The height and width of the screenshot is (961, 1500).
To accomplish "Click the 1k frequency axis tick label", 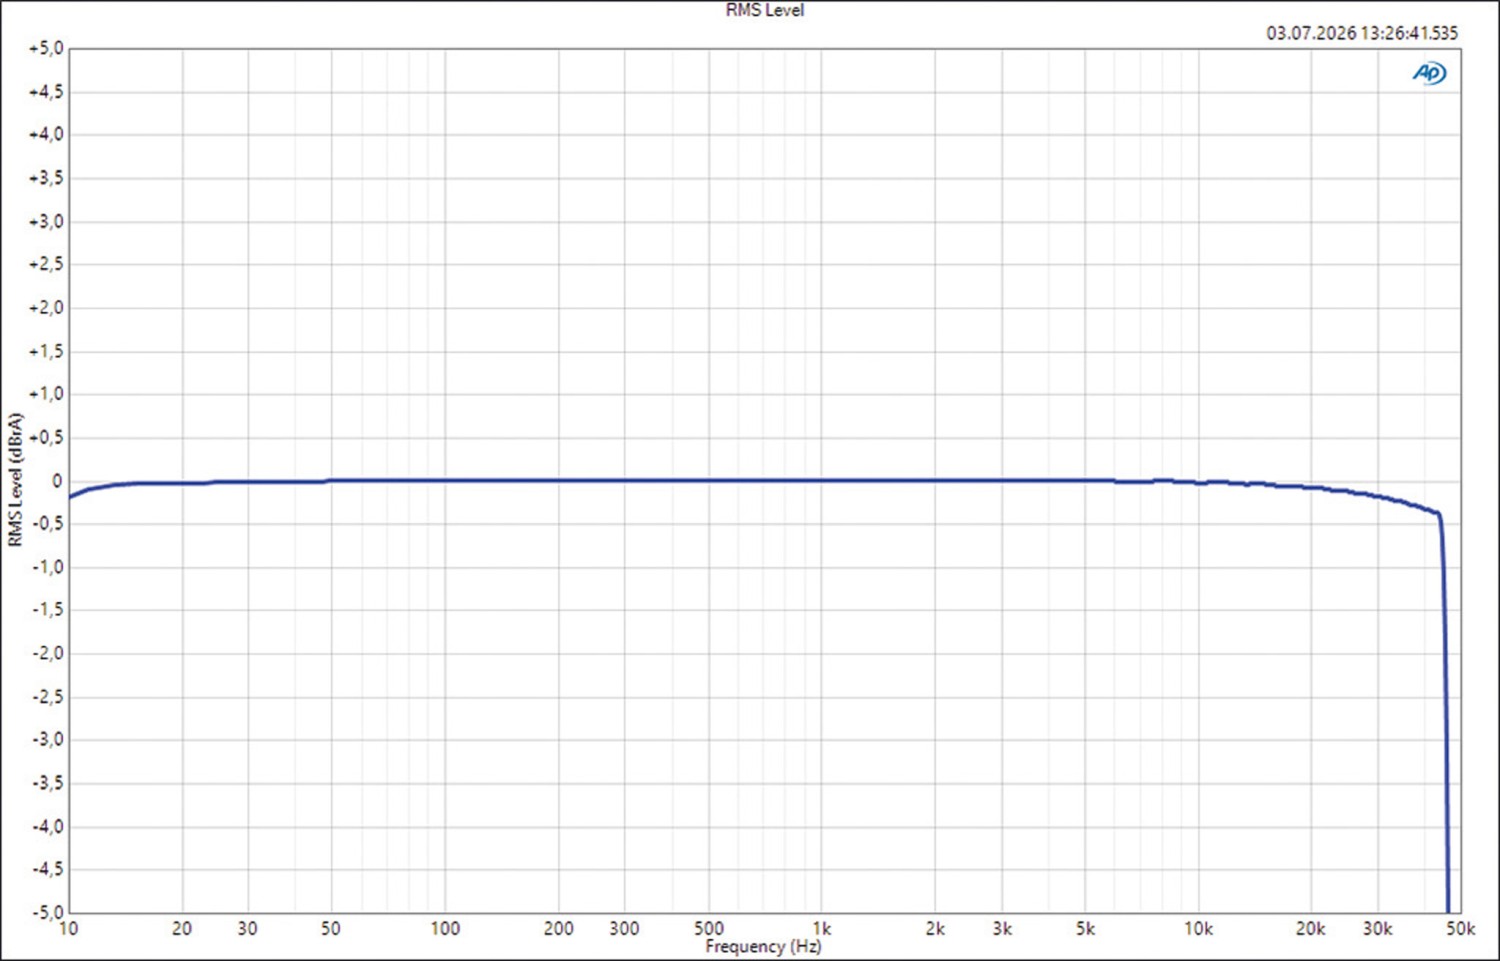I will pos(821,928).
